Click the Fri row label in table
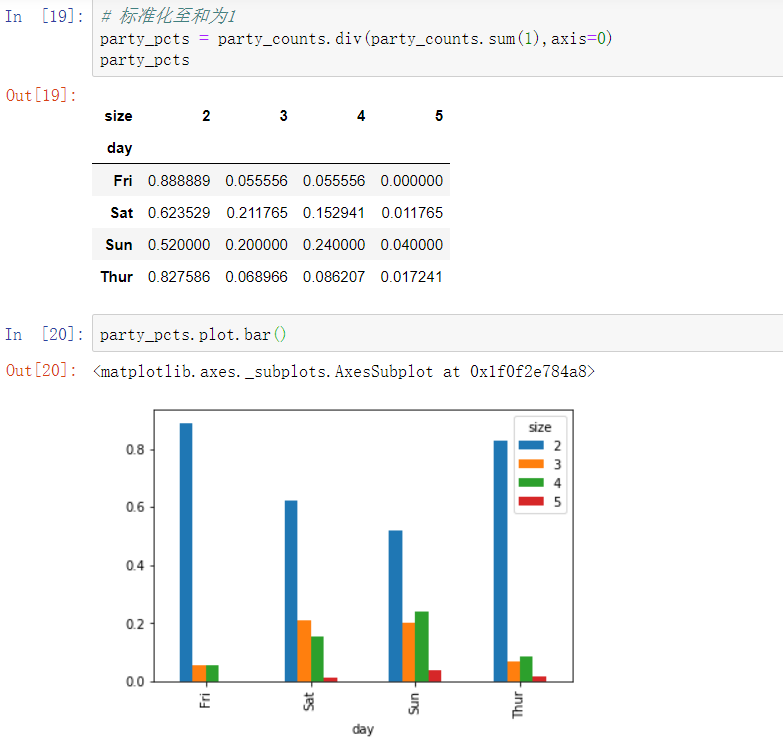 [x=122, y=180]
